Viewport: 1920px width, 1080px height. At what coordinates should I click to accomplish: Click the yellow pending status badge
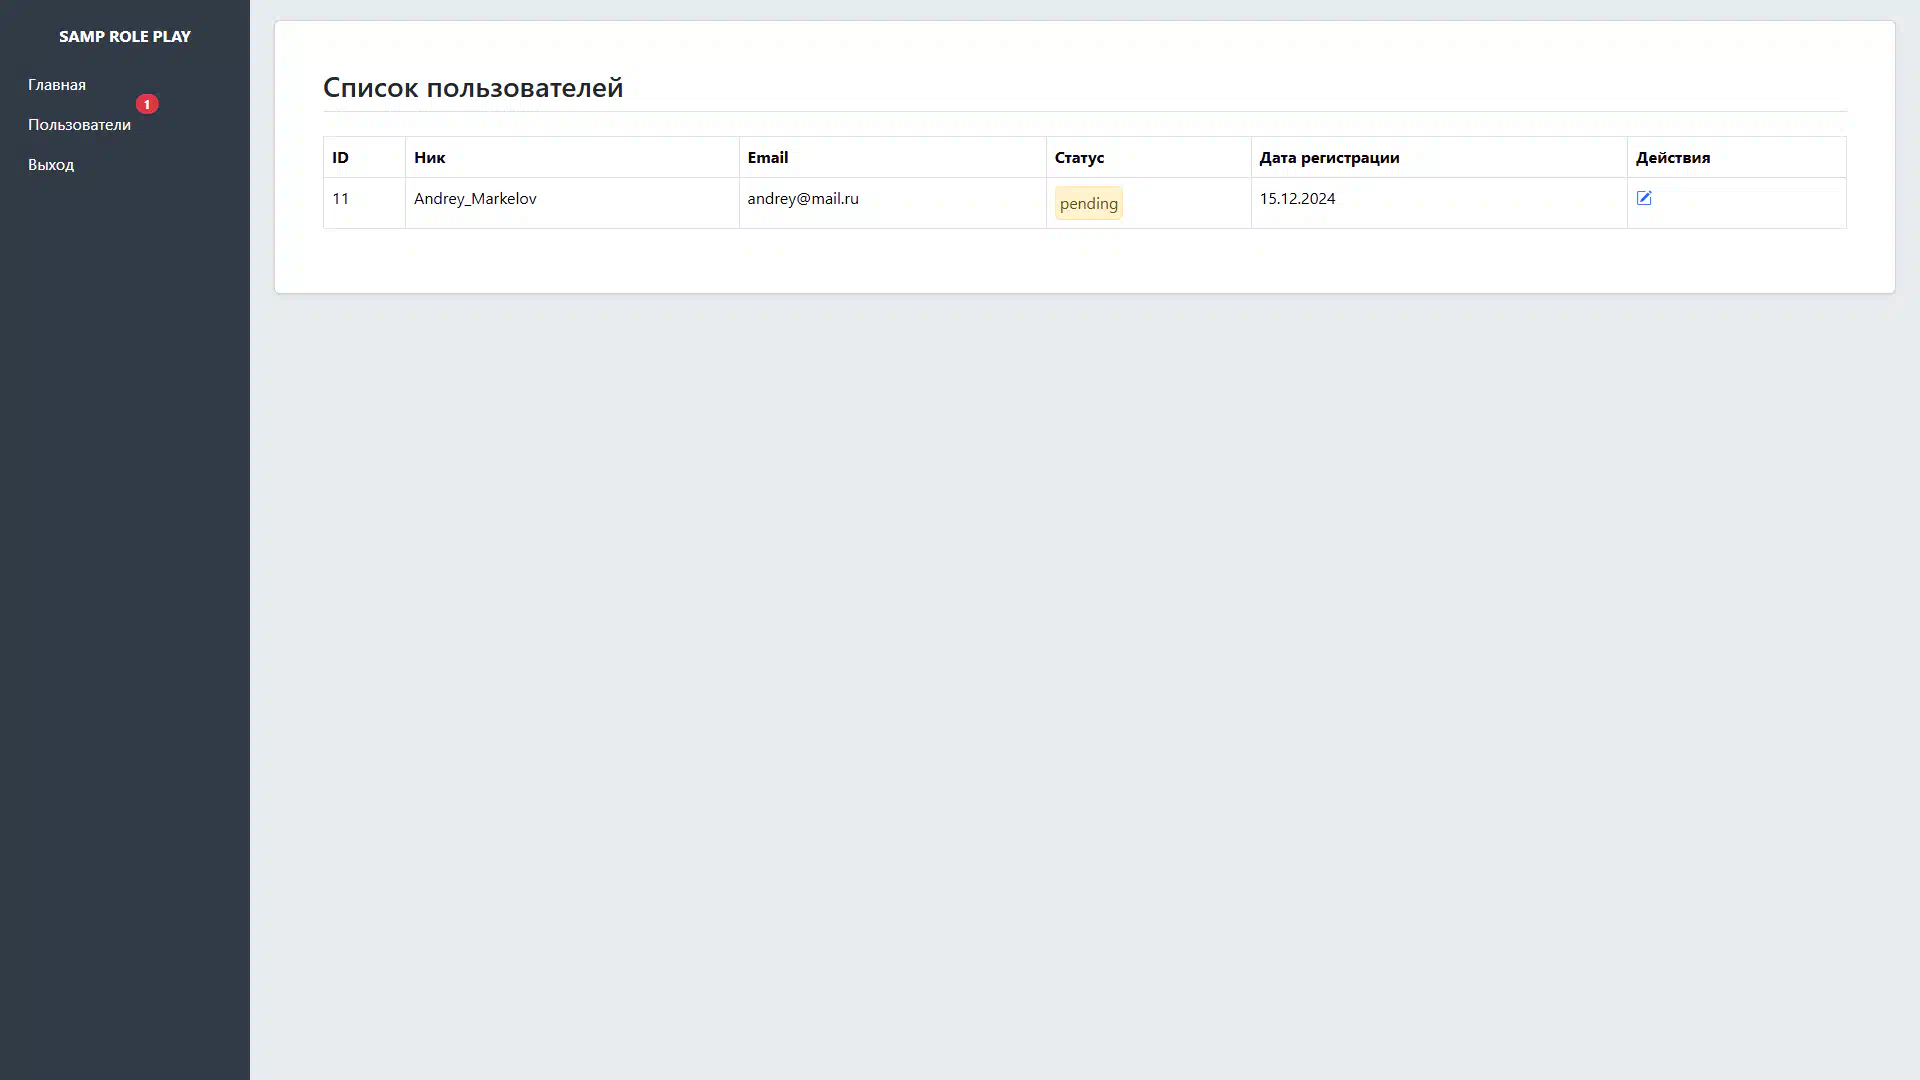pyautogui.click(x=1088, y=203)
